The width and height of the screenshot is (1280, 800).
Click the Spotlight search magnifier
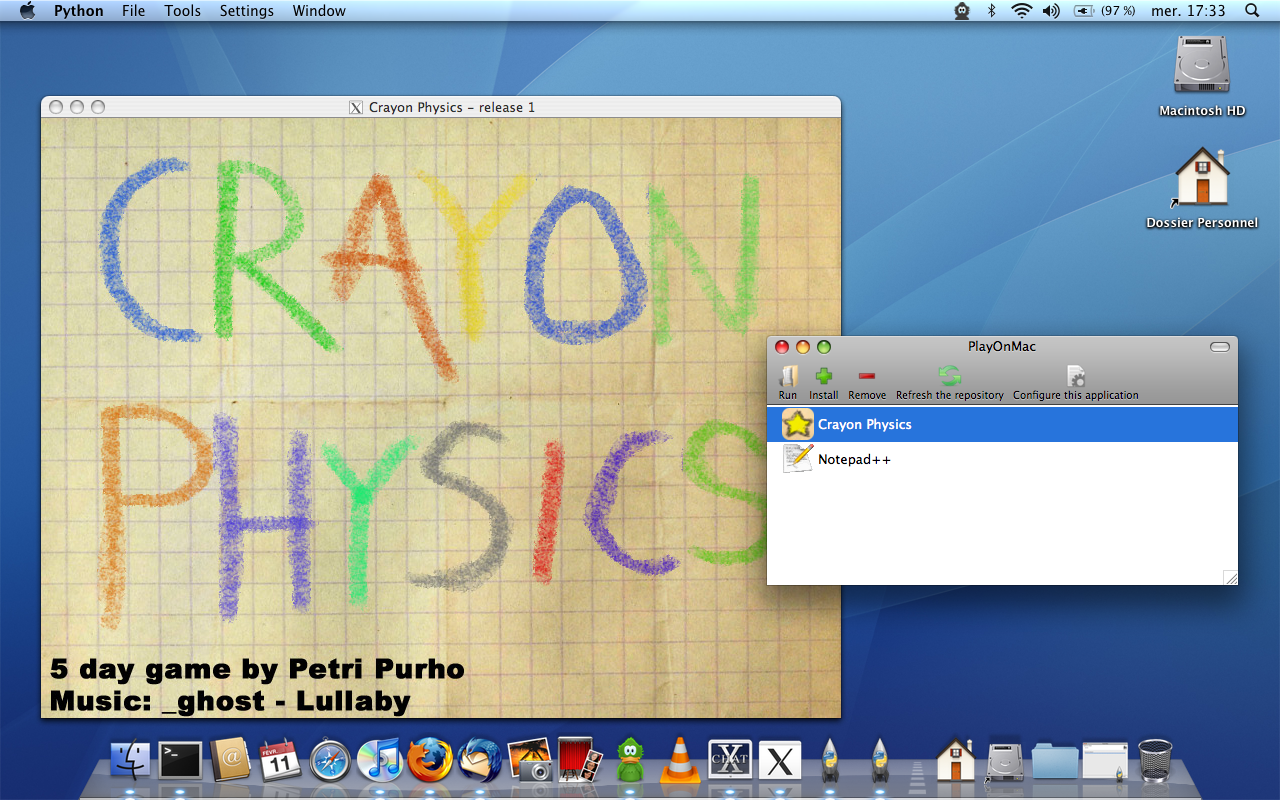[1252, 11]
